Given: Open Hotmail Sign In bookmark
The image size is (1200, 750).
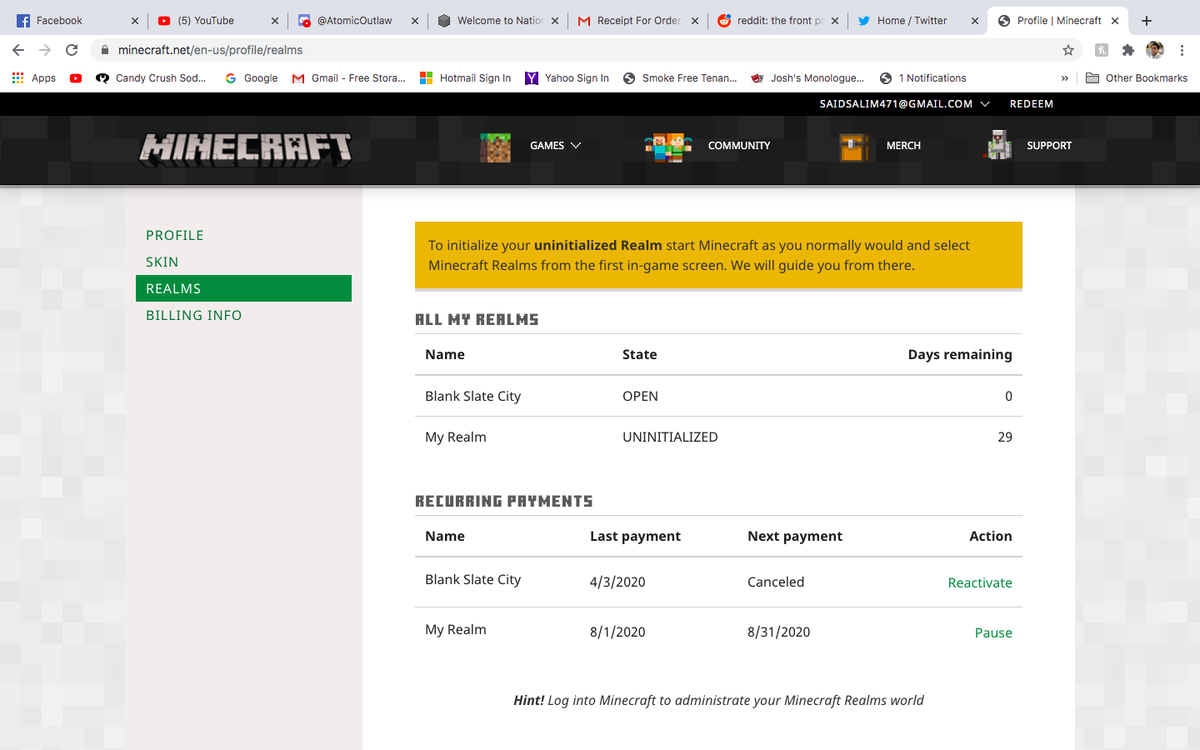Looking at the screenshot, I should click(x=465, y=78).
